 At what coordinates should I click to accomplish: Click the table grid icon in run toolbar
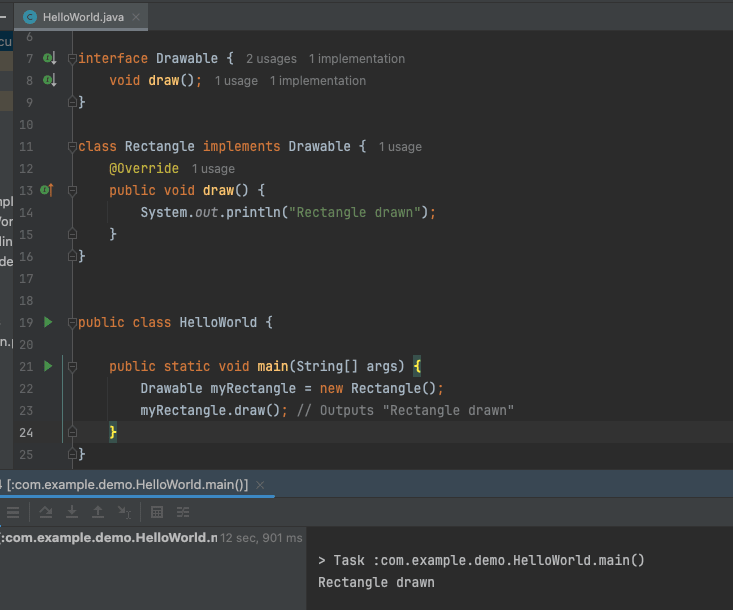(x=157, y=512)
